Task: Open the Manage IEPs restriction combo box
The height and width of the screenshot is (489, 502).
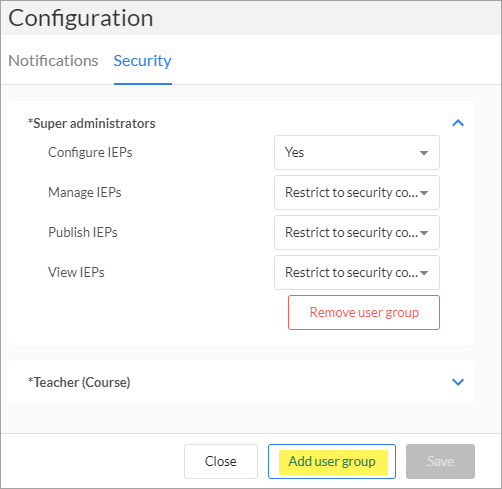Action: click(x=357, y=192)
